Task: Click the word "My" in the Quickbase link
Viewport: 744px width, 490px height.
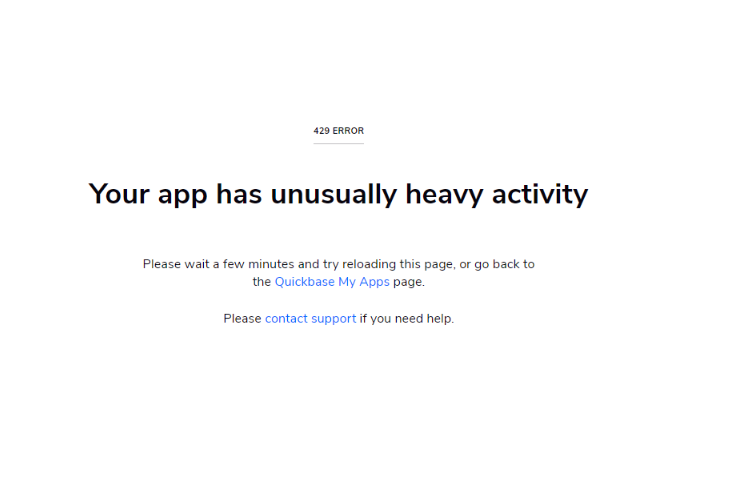Action: click(x=347, y=282)
